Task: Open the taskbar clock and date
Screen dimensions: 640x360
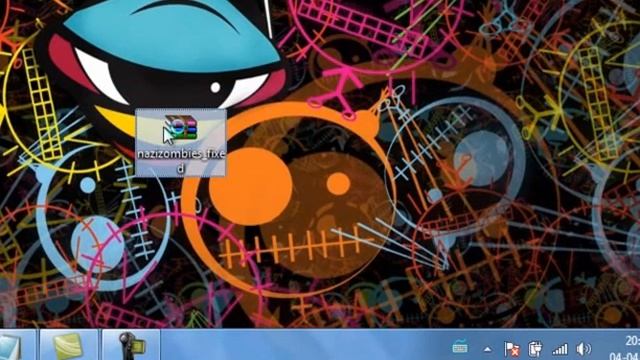Action: (x=625, y=347)
